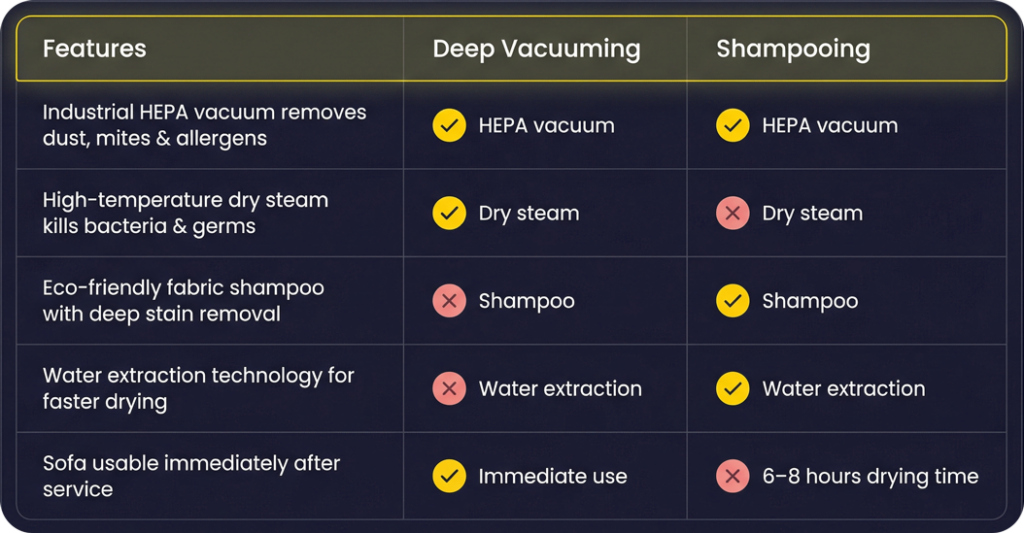Click the Immediate use label
This screenshot has width=1024, height=533.
(x=552, y=476)
